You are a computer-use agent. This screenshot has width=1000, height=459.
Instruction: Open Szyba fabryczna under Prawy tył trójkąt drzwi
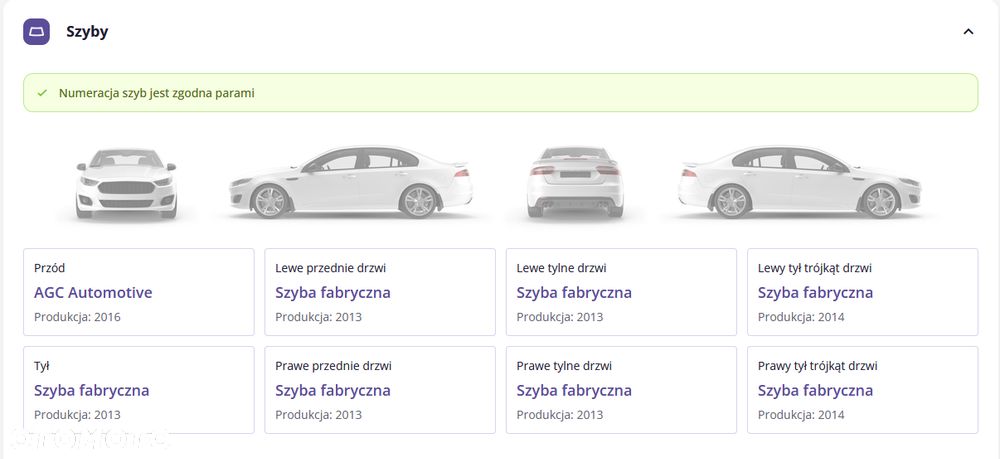coord(815,390)
